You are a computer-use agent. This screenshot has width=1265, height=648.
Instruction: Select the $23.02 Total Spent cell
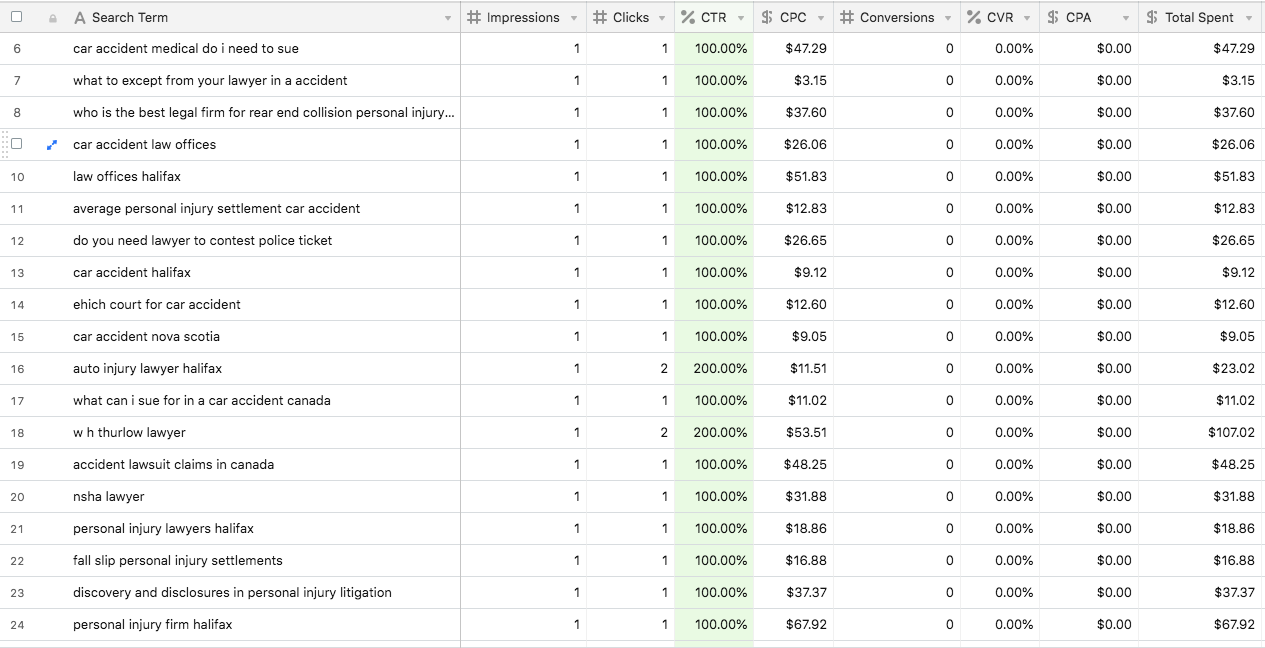[x=1201, y=368]
